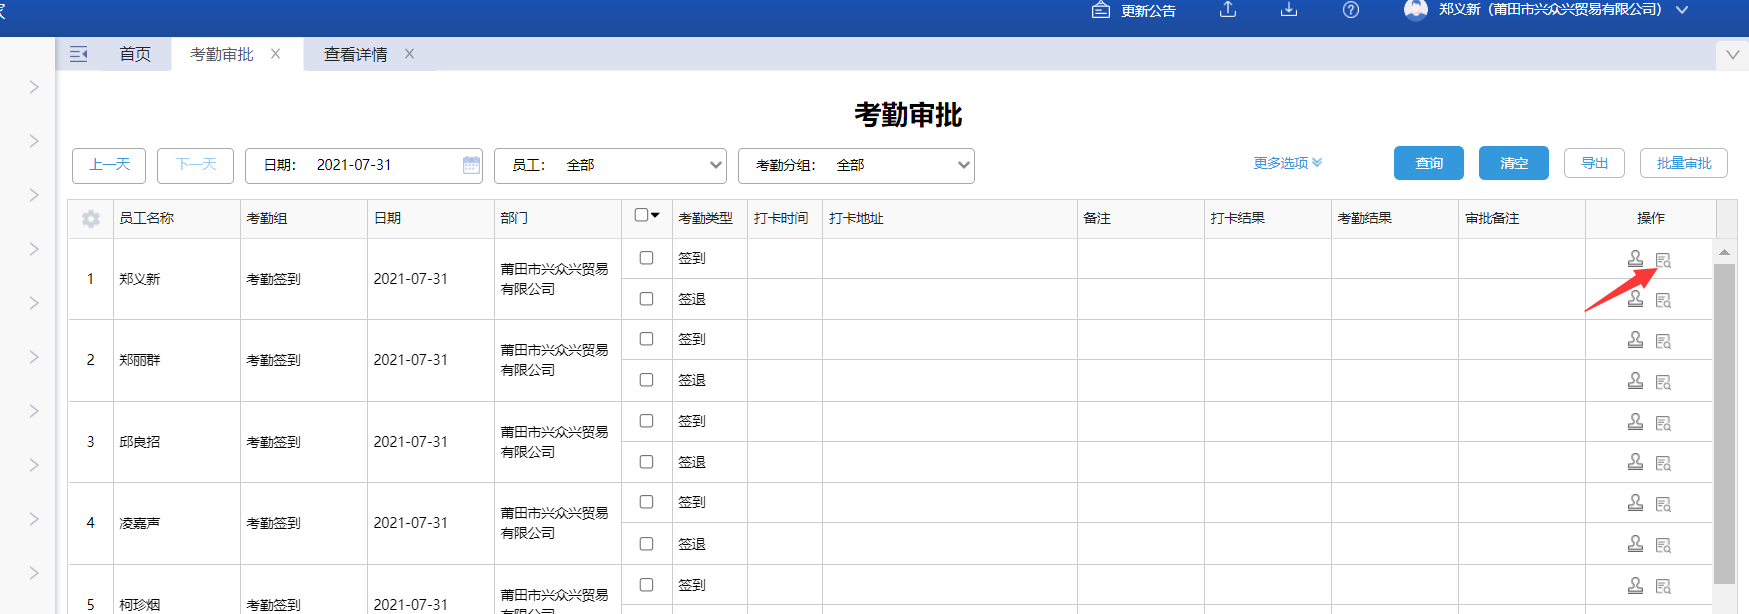Check the box for 柯珍烟's 签到 row
1749x614 pixels.
point(646,585)
